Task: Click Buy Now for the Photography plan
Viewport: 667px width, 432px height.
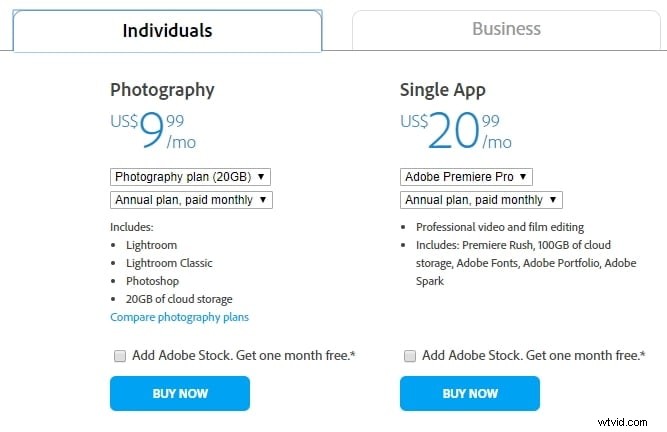Action: [180, 393]
